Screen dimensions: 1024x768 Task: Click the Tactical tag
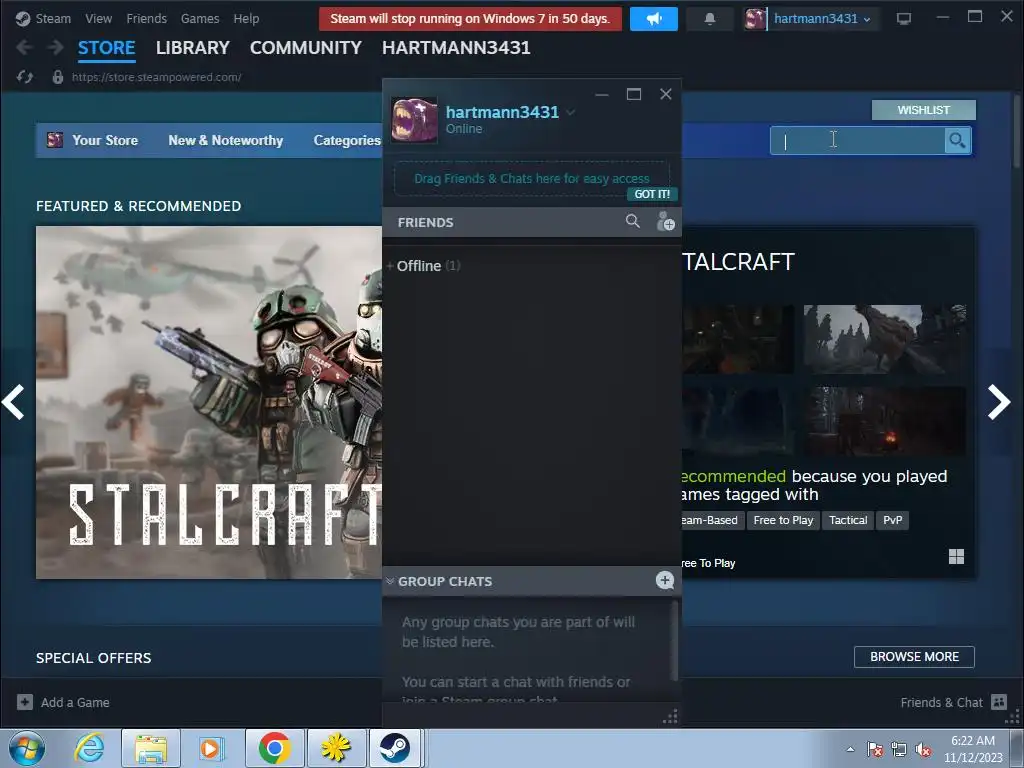[x=848, y=520]
